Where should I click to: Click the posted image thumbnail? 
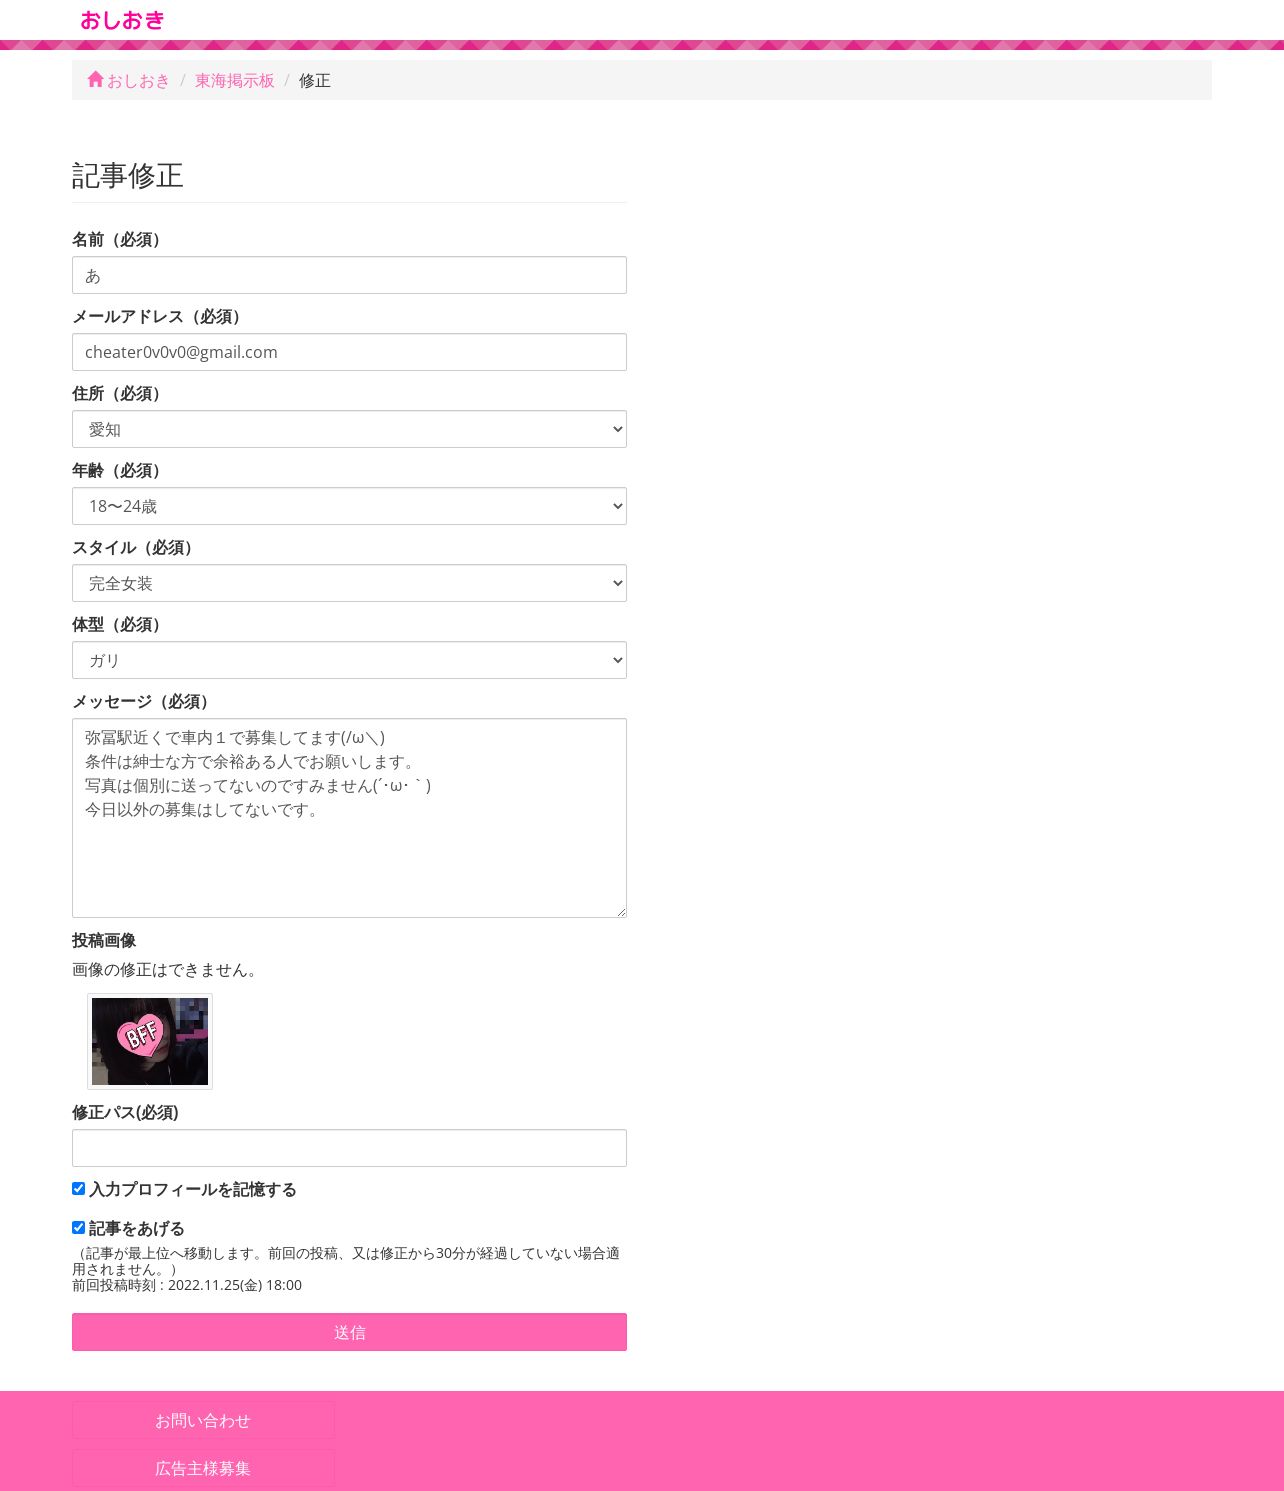point(150,1041)
